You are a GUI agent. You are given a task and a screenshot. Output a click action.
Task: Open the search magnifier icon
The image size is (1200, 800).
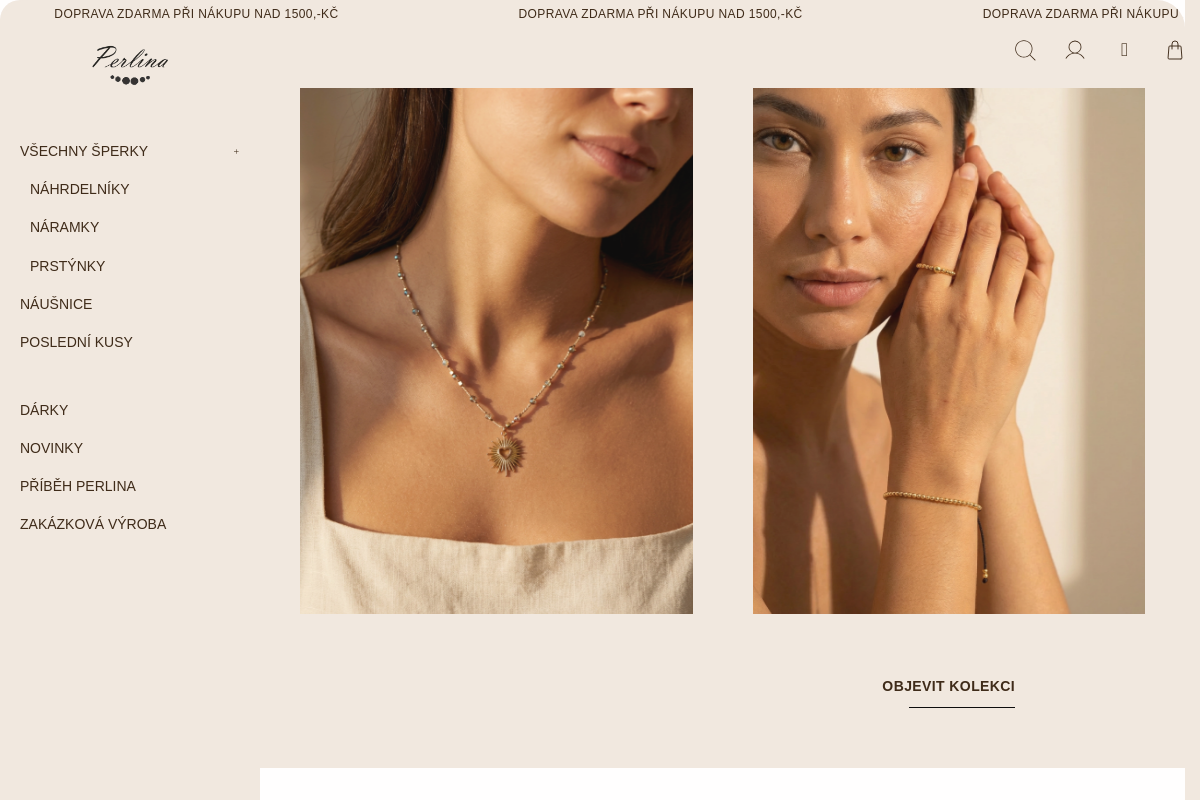[x=1025, y=50]
